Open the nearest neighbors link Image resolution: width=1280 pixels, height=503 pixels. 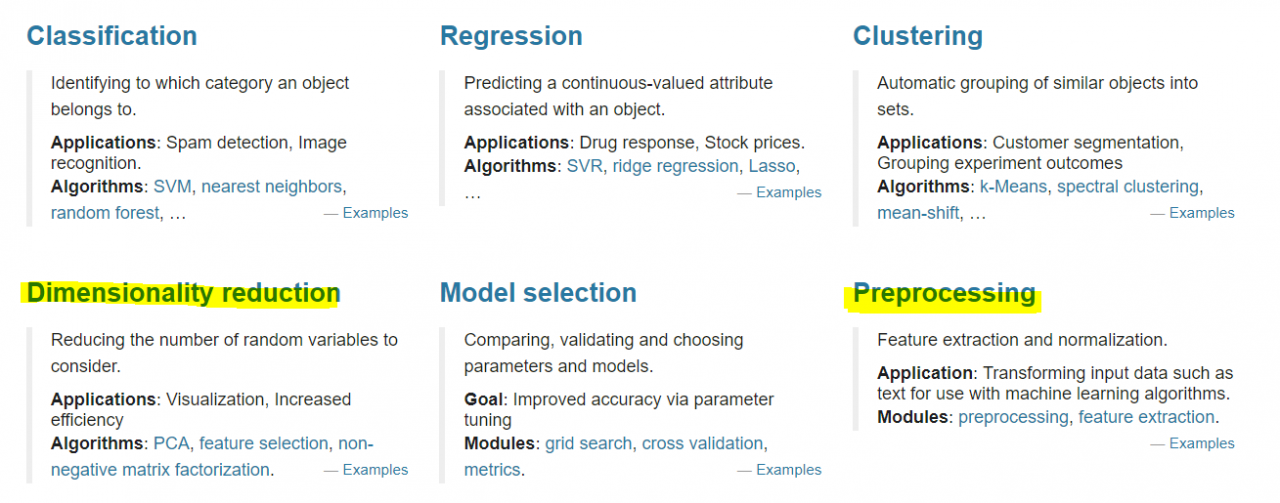click(271, 187)
